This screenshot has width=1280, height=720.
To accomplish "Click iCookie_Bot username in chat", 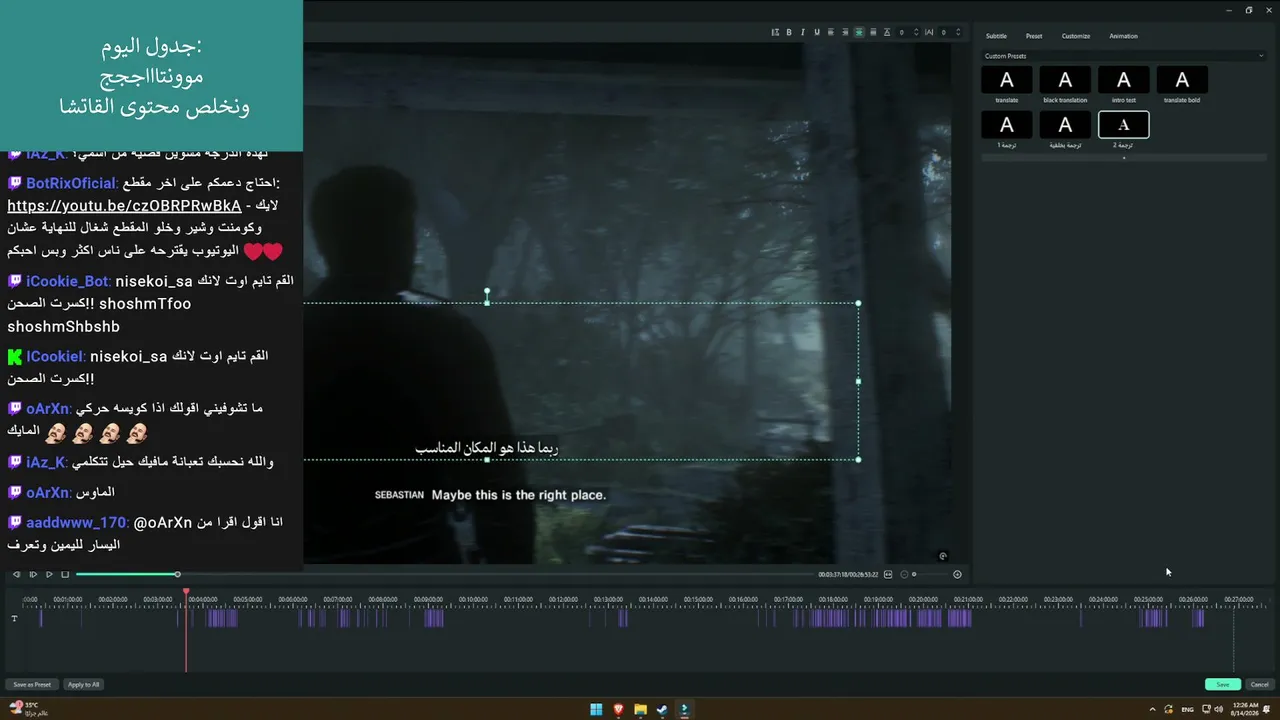I will [68, 281].
